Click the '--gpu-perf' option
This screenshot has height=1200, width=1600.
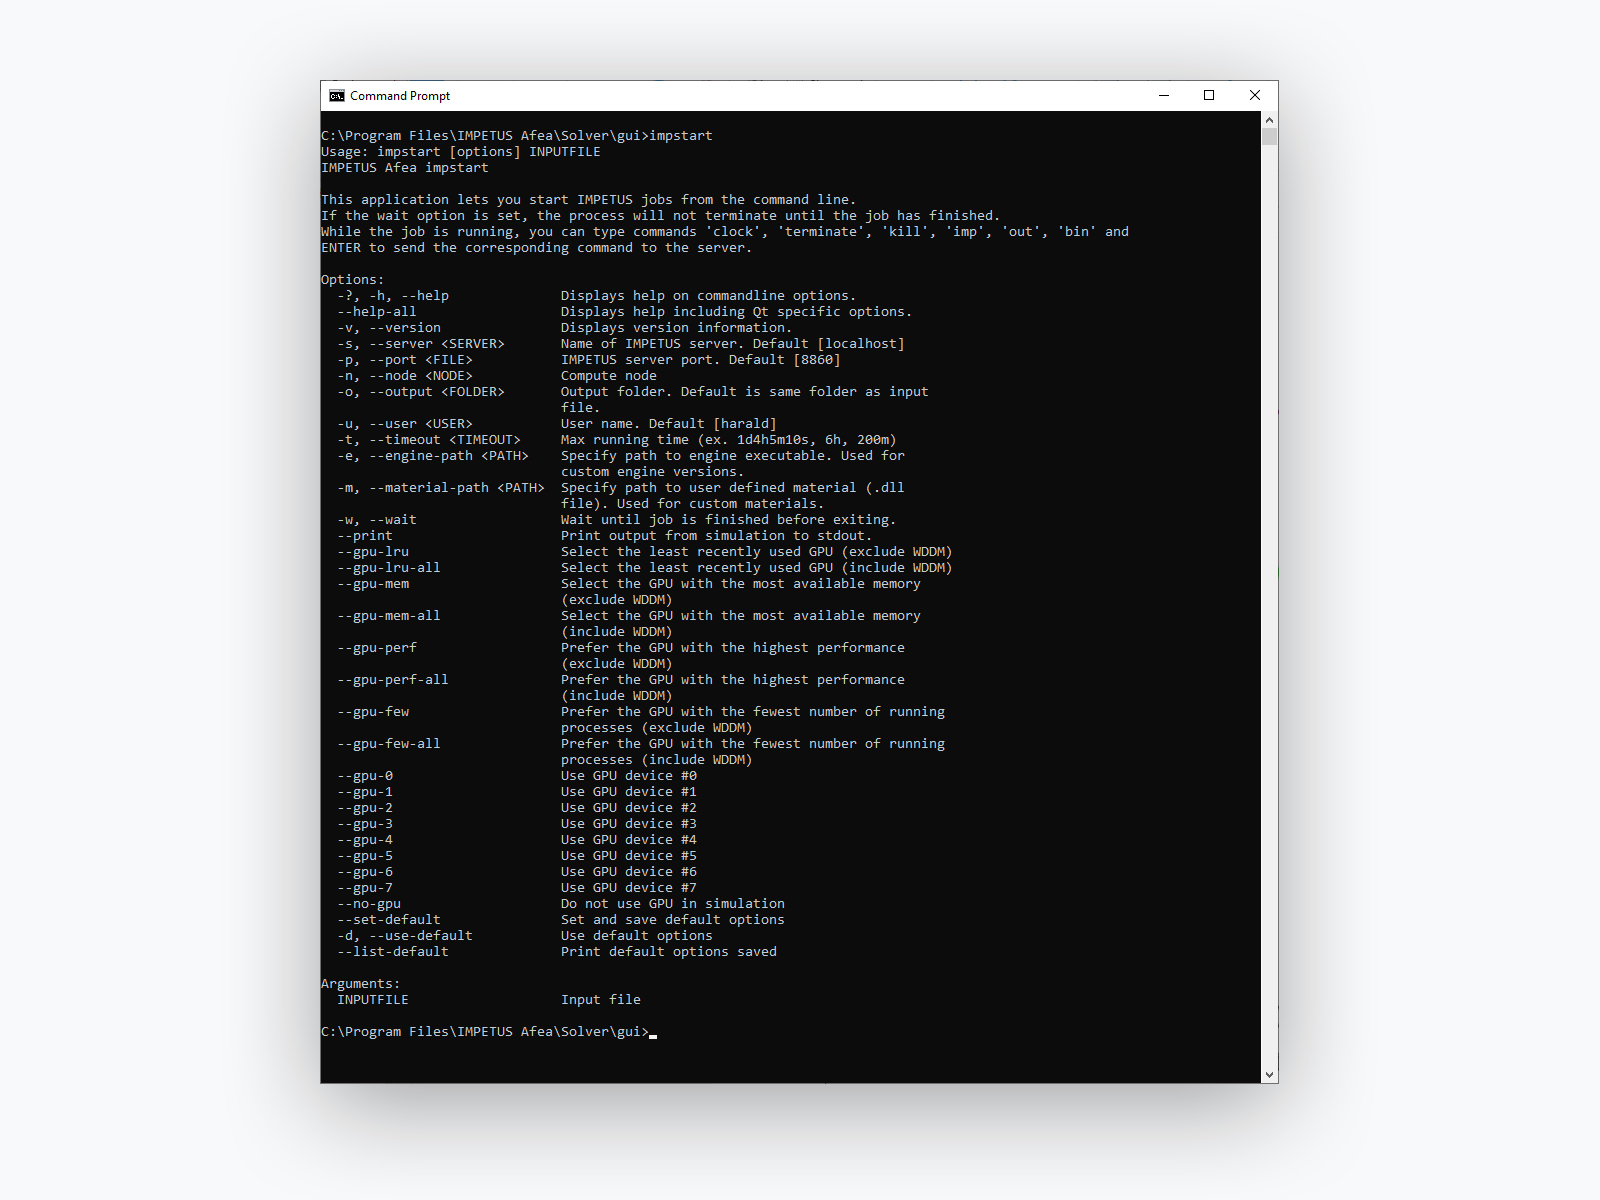(x=377, y=648)
